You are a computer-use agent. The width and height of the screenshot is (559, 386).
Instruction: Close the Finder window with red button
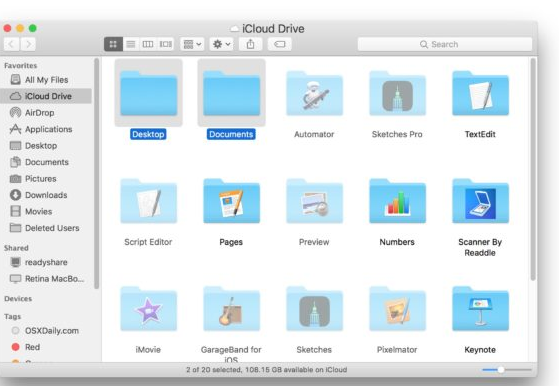point(7,28)
